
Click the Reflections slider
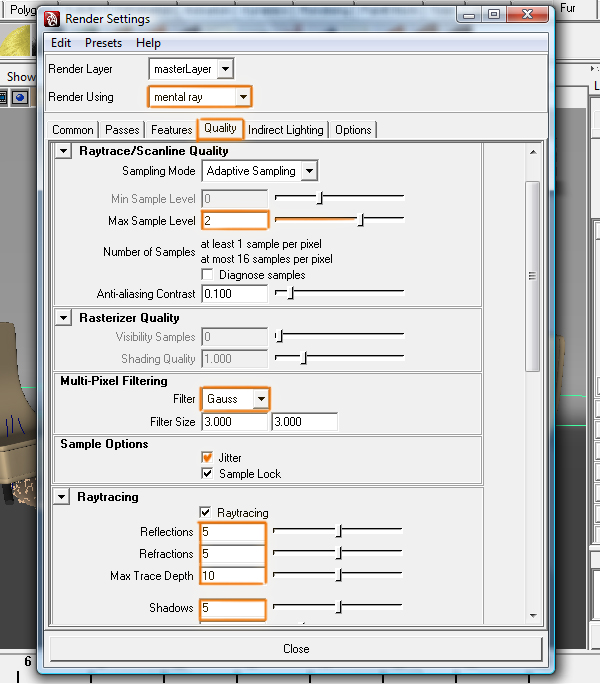coord(337,531)
